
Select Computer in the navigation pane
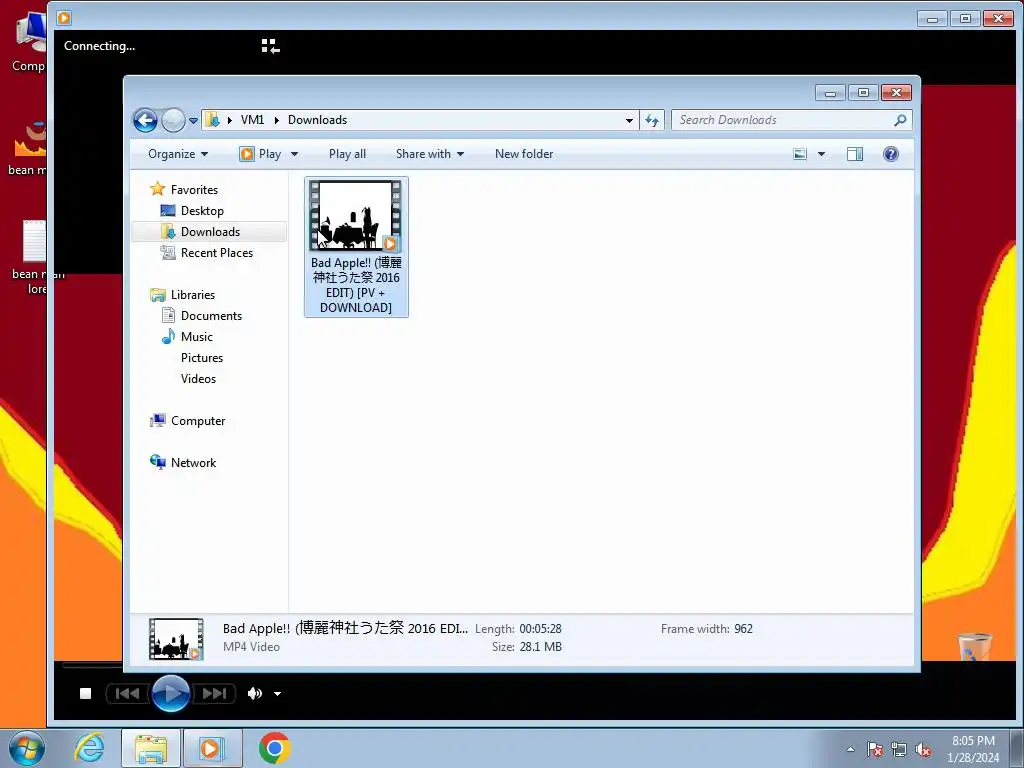[198, 421]
